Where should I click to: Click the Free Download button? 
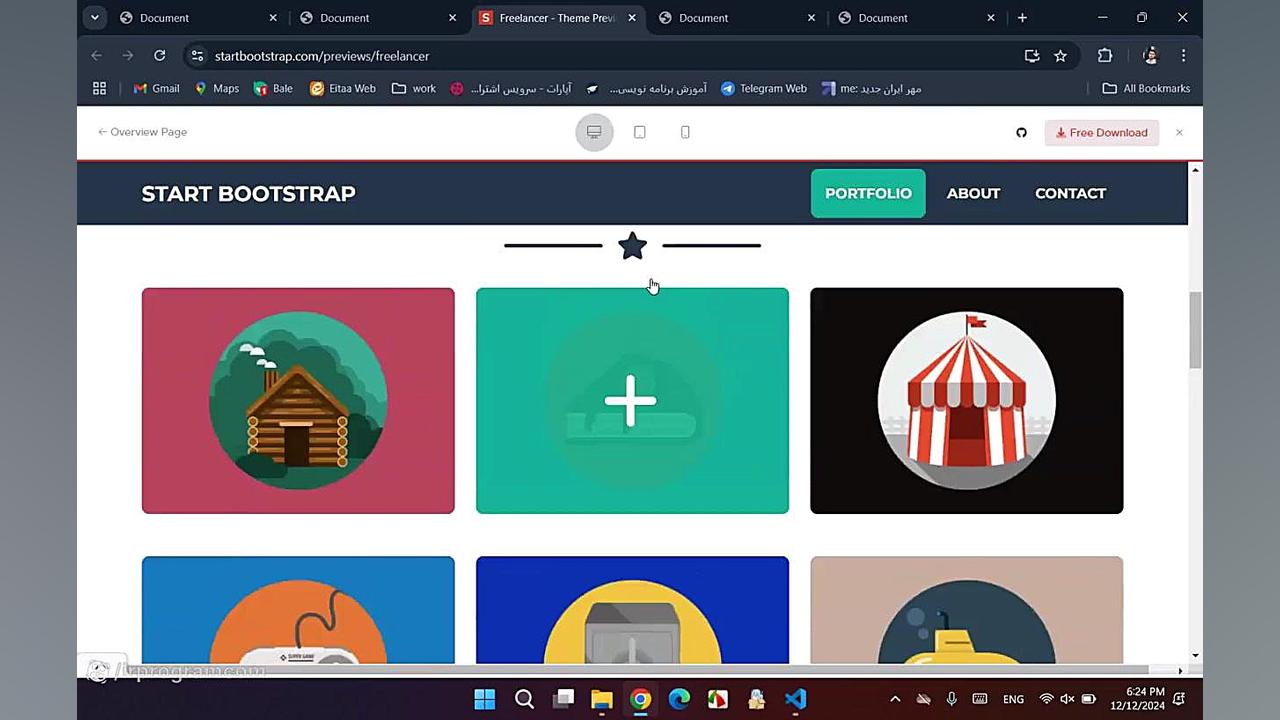click(1102, 132)
